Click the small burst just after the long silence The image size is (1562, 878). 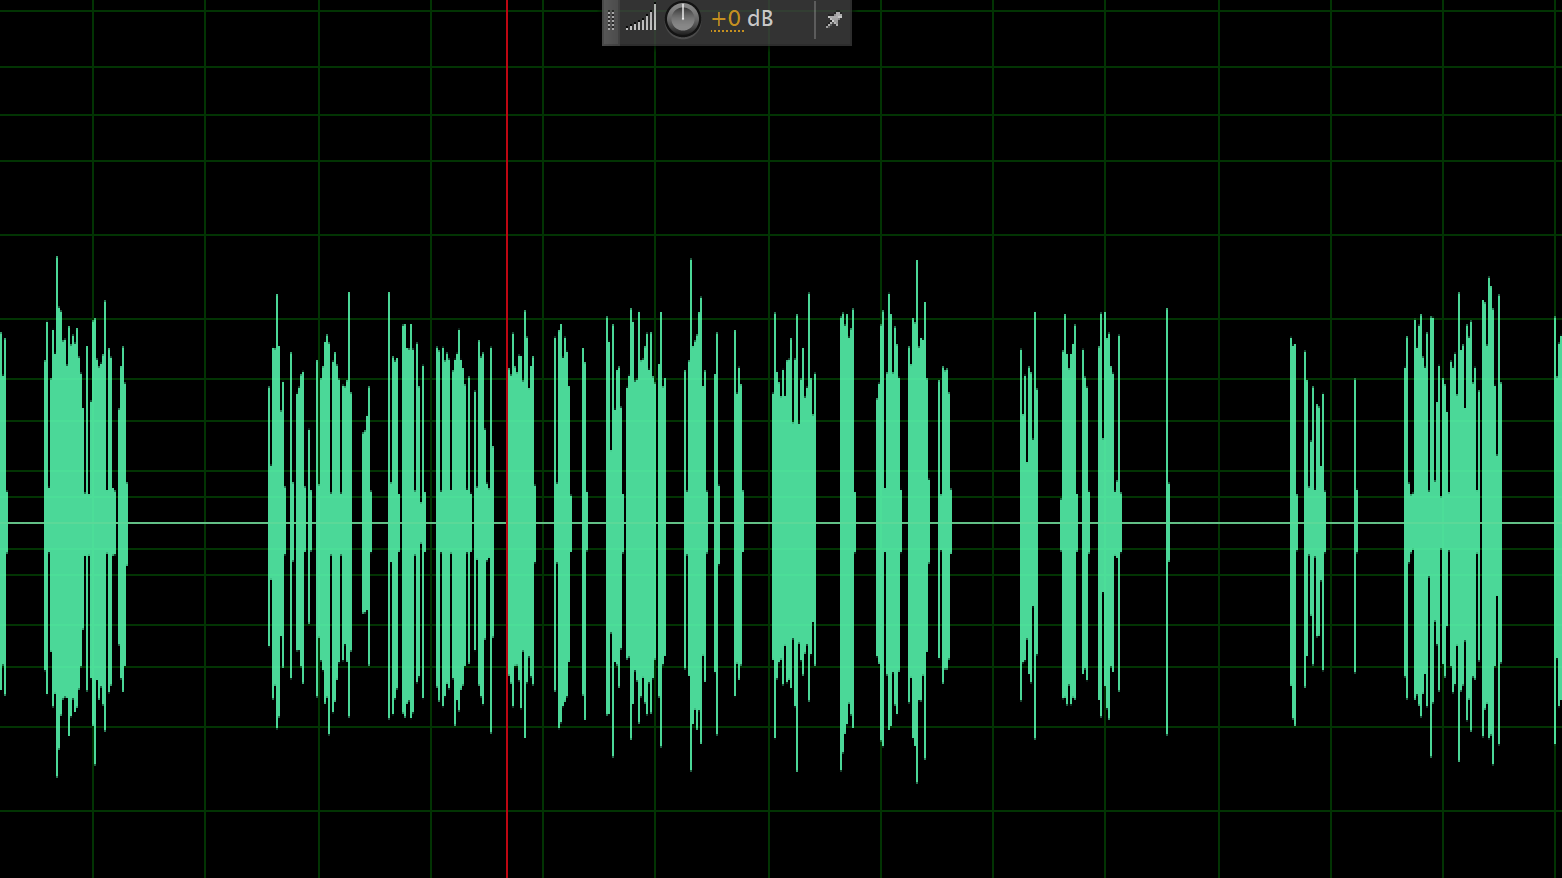(x=1309, y=520)
